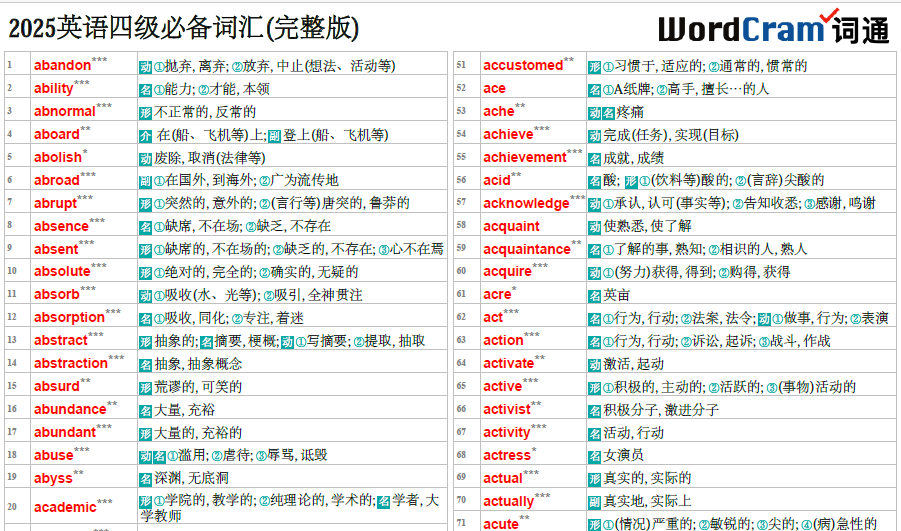Viewport: 901px width, 531px height.
Task: Click the 名 tag in the actress row
Action: [595, 455]
